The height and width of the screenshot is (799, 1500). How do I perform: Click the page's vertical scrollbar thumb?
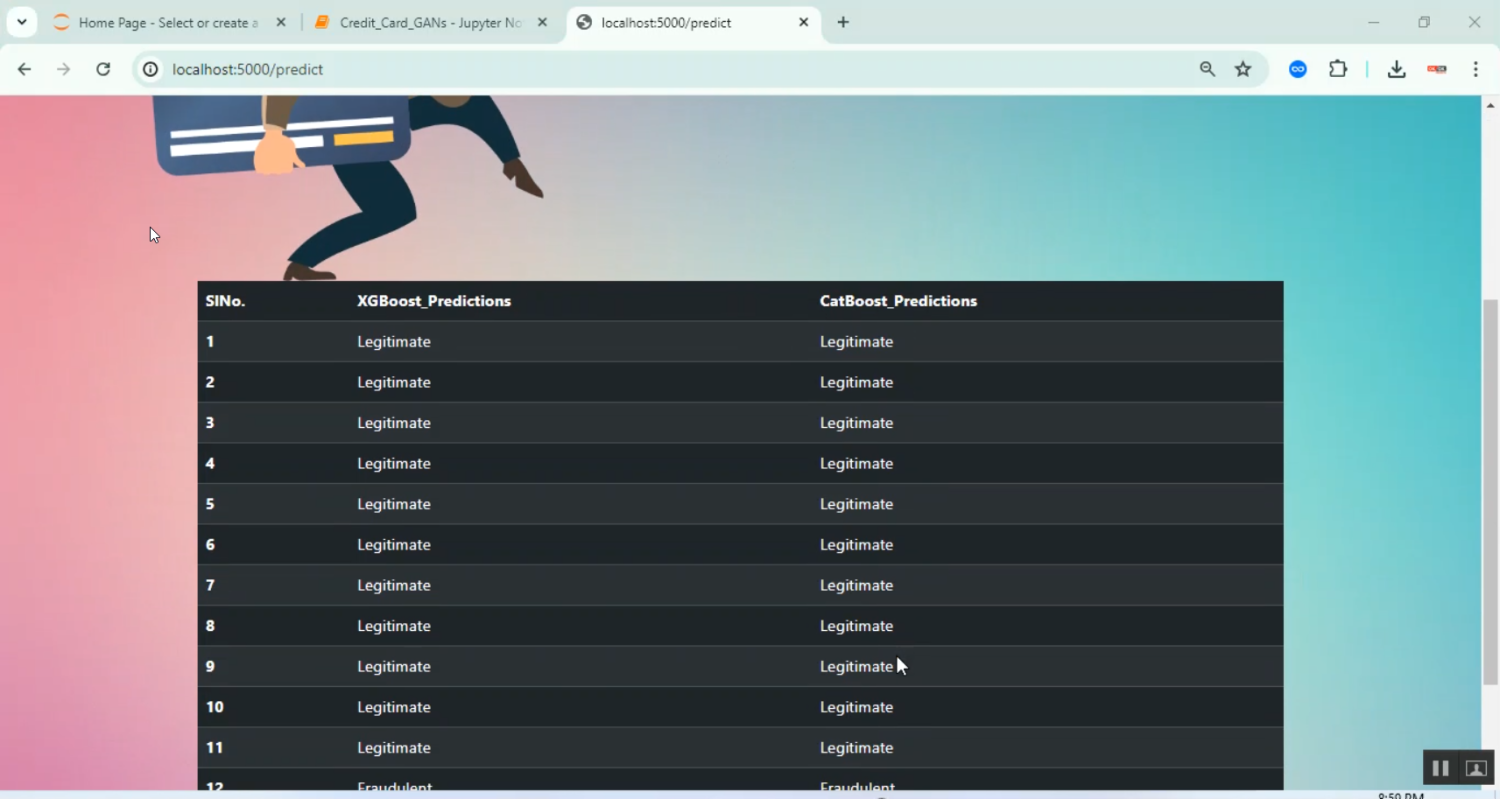(x=1490, y=490)
